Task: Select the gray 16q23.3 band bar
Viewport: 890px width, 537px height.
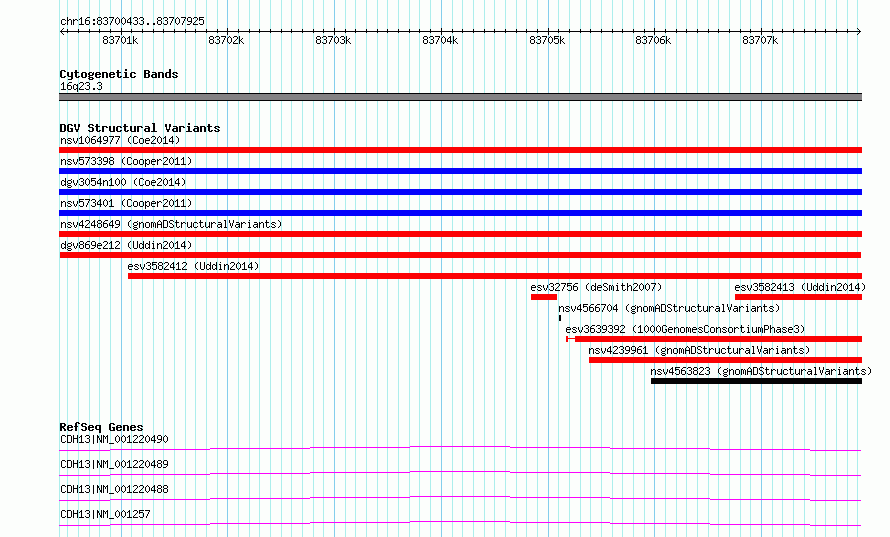Action: point(460,97)
